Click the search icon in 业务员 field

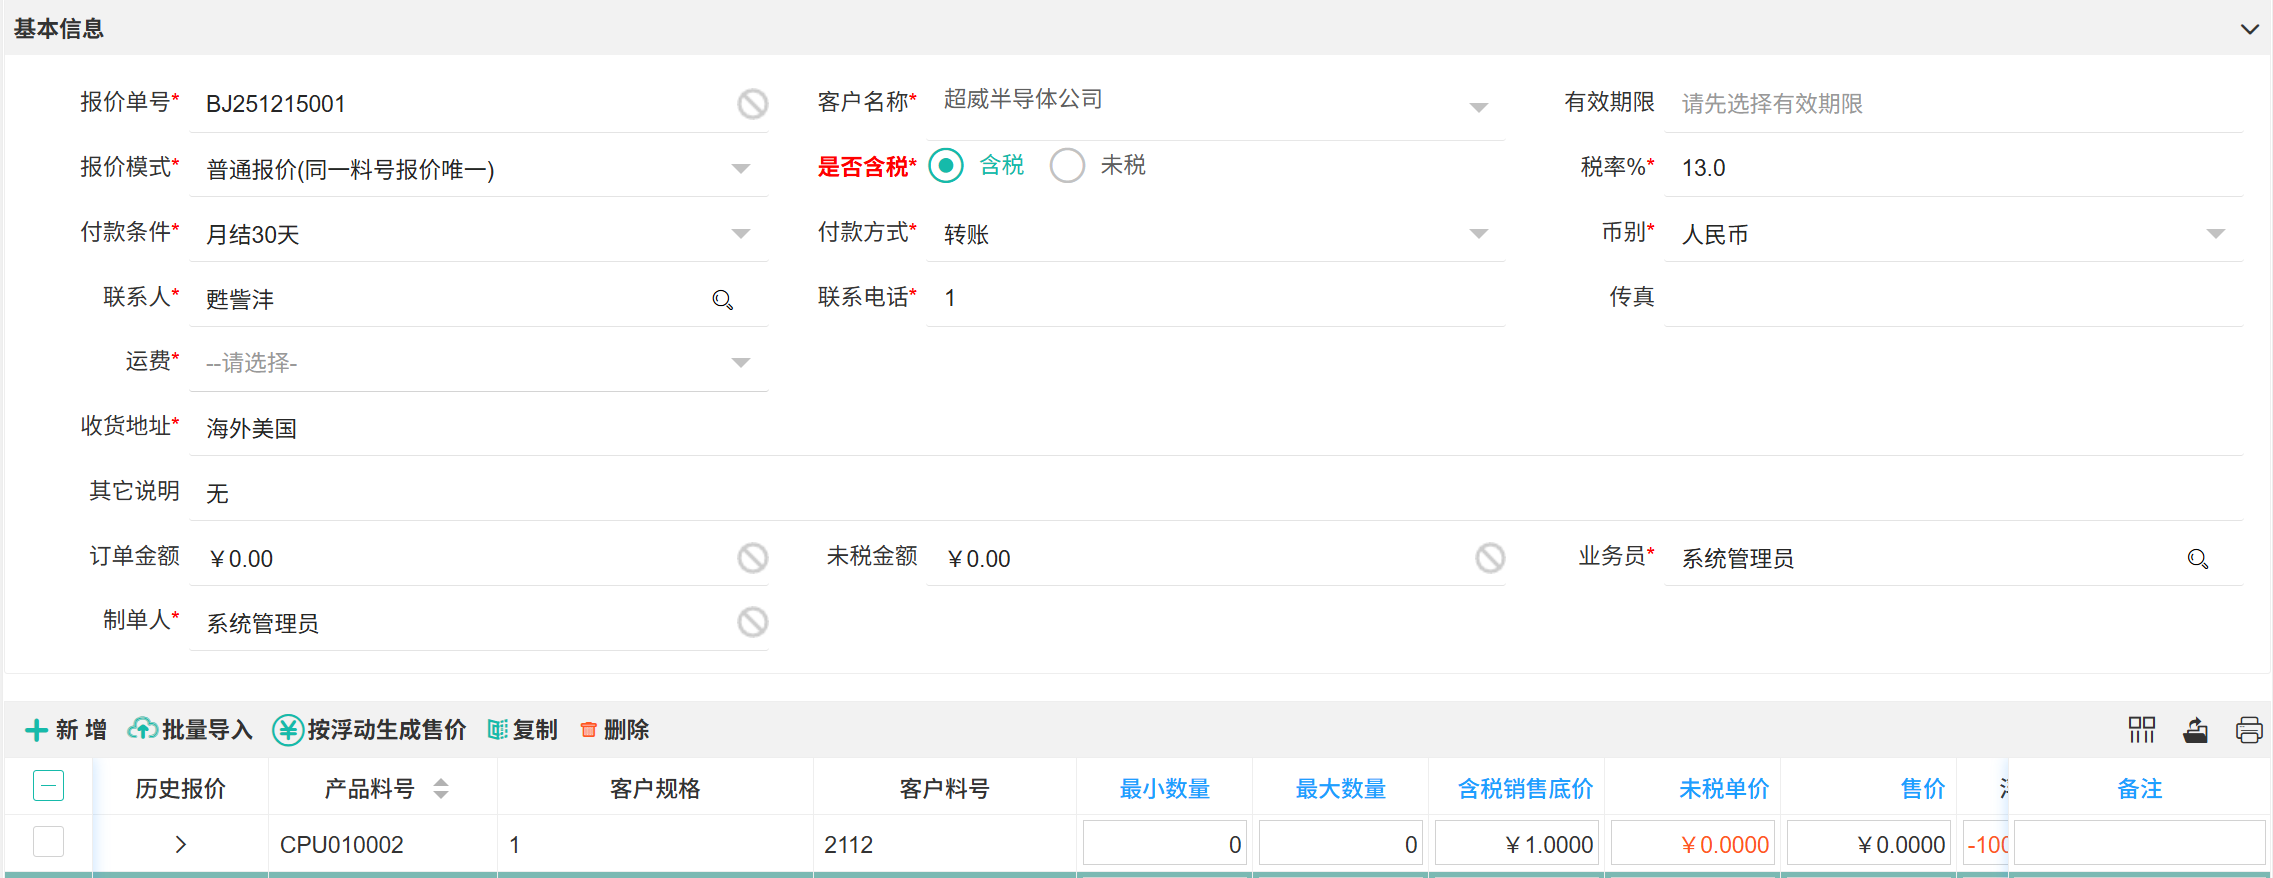pos(2197,559)
